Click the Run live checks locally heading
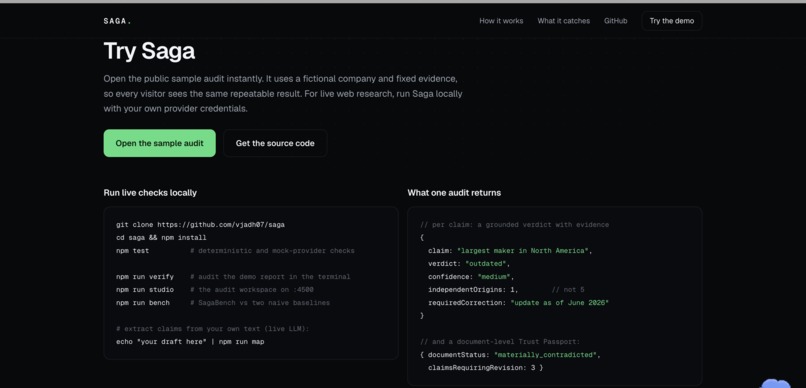This screenshot has height=388, width=806. (150, 193)
